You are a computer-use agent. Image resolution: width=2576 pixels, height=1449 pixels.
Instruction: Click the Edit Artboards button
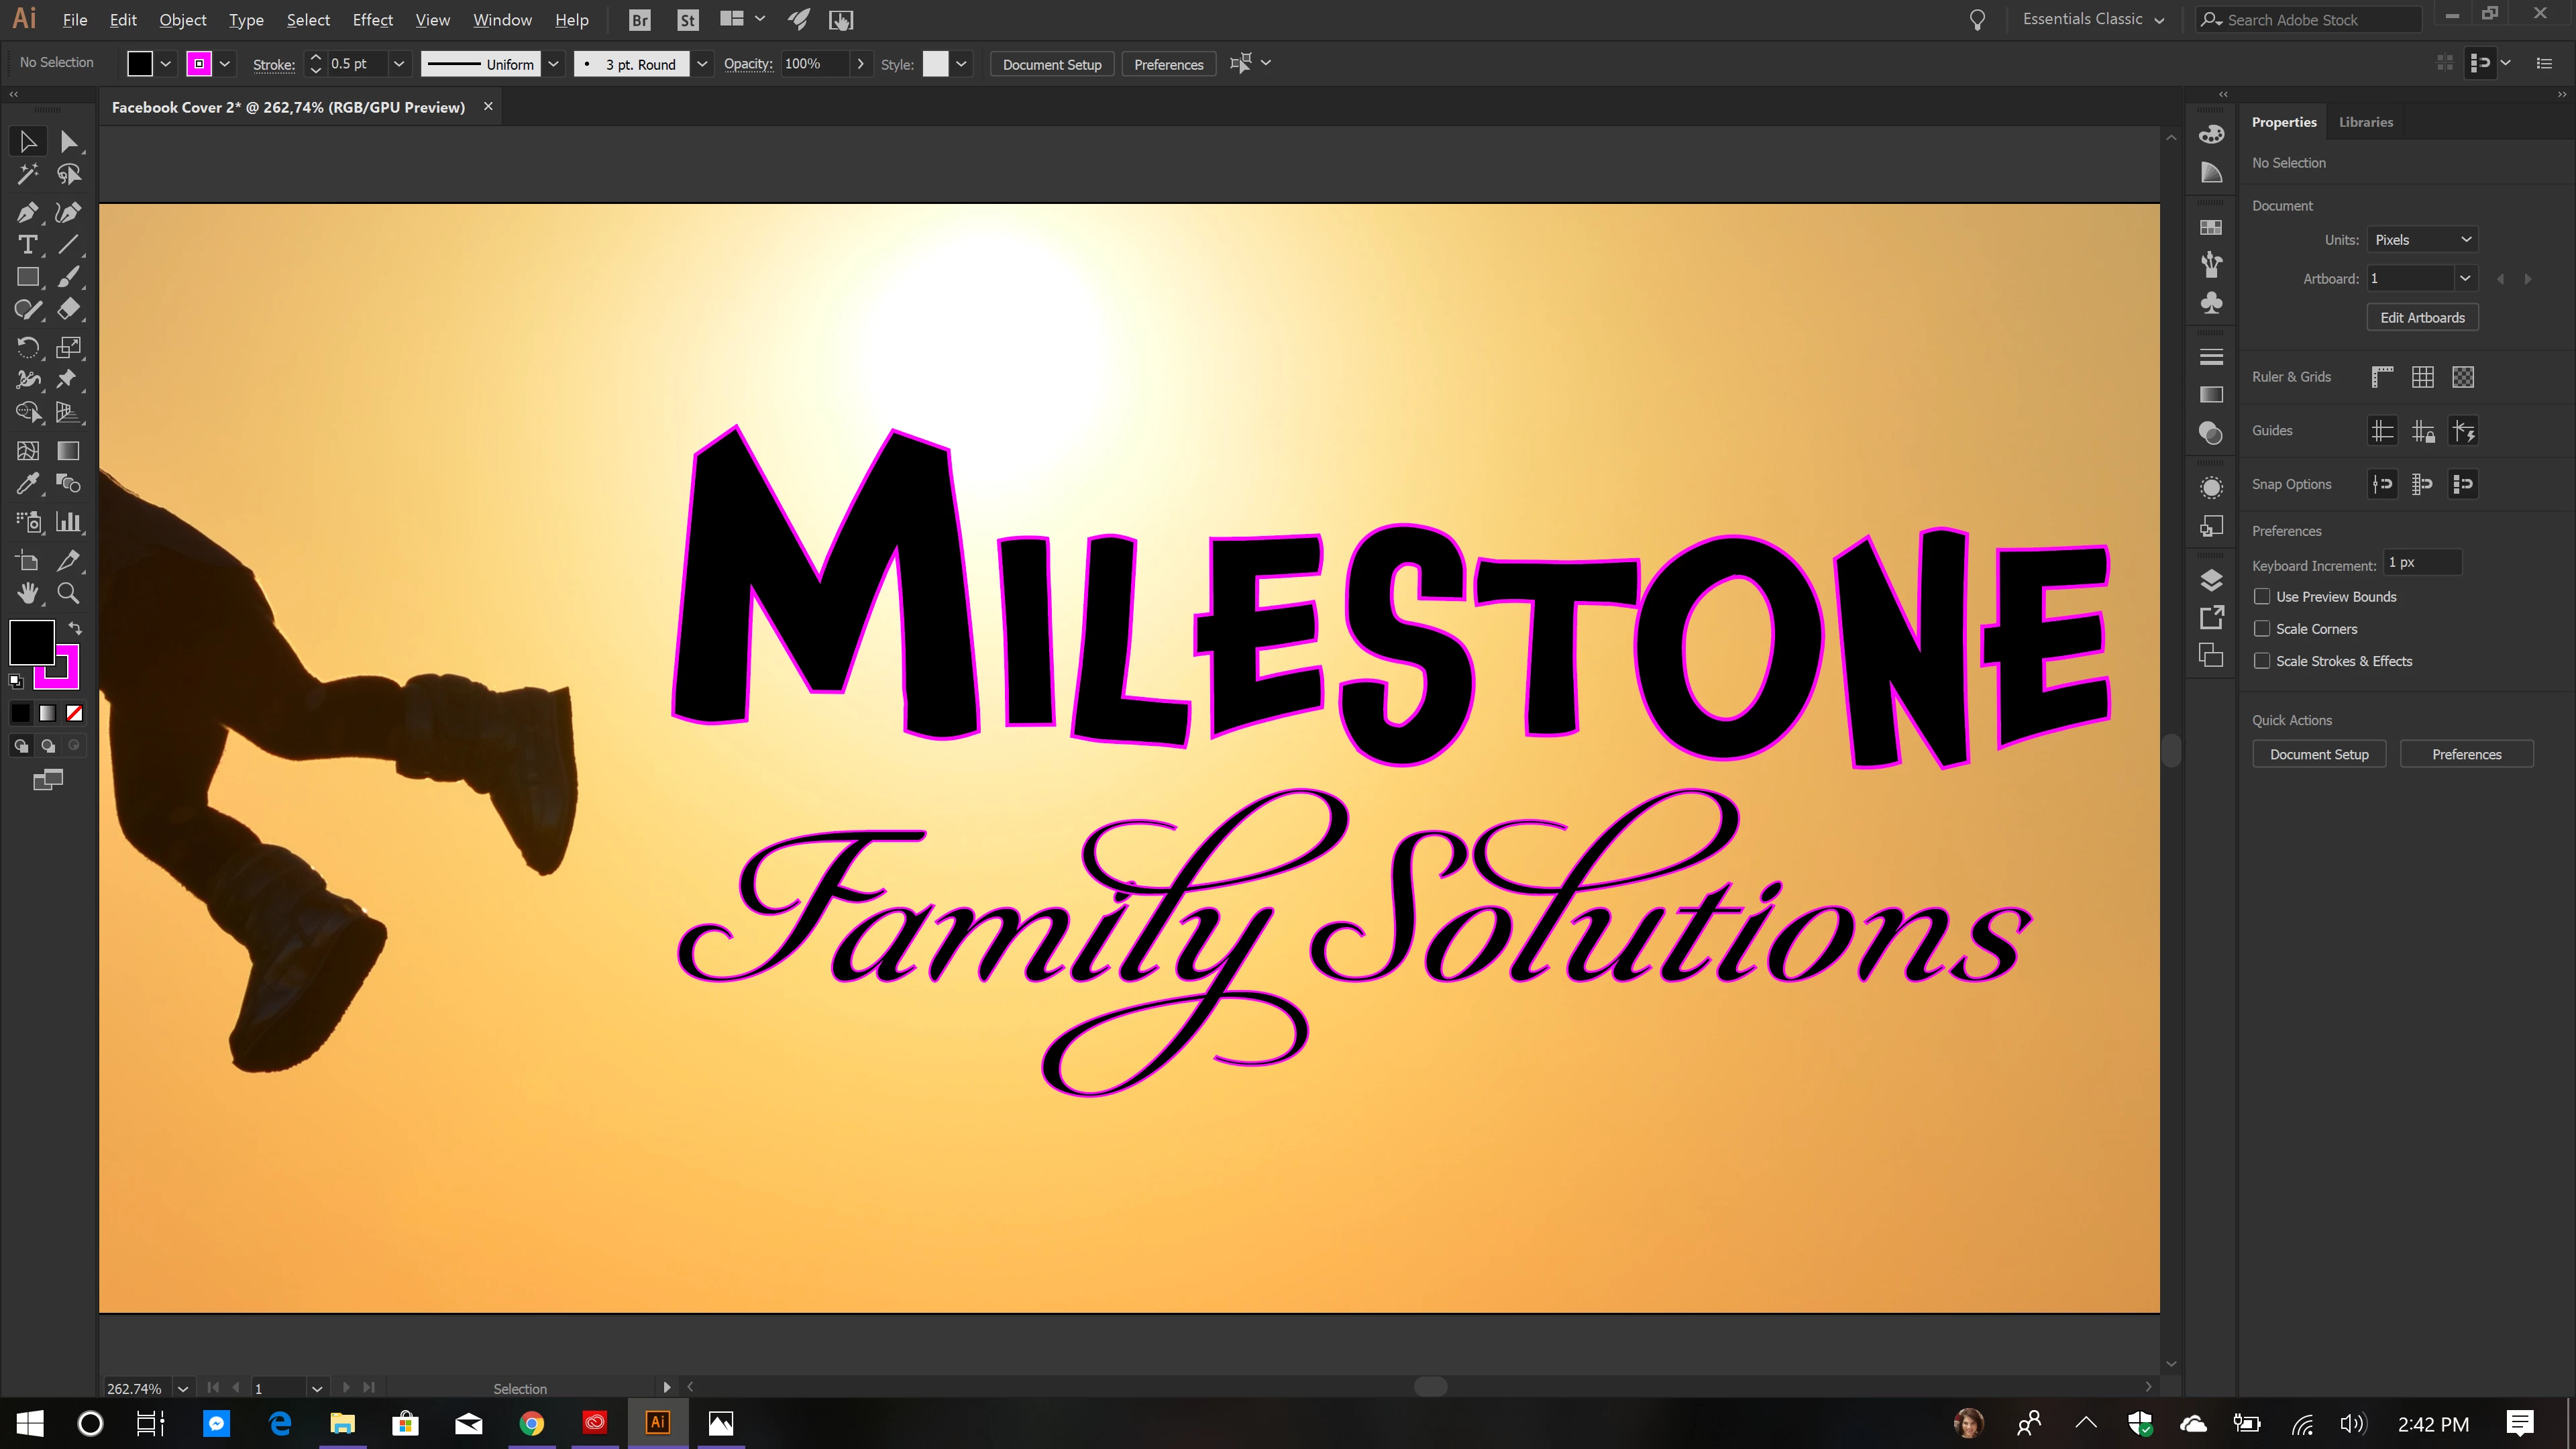click(x=2421, y=318)
